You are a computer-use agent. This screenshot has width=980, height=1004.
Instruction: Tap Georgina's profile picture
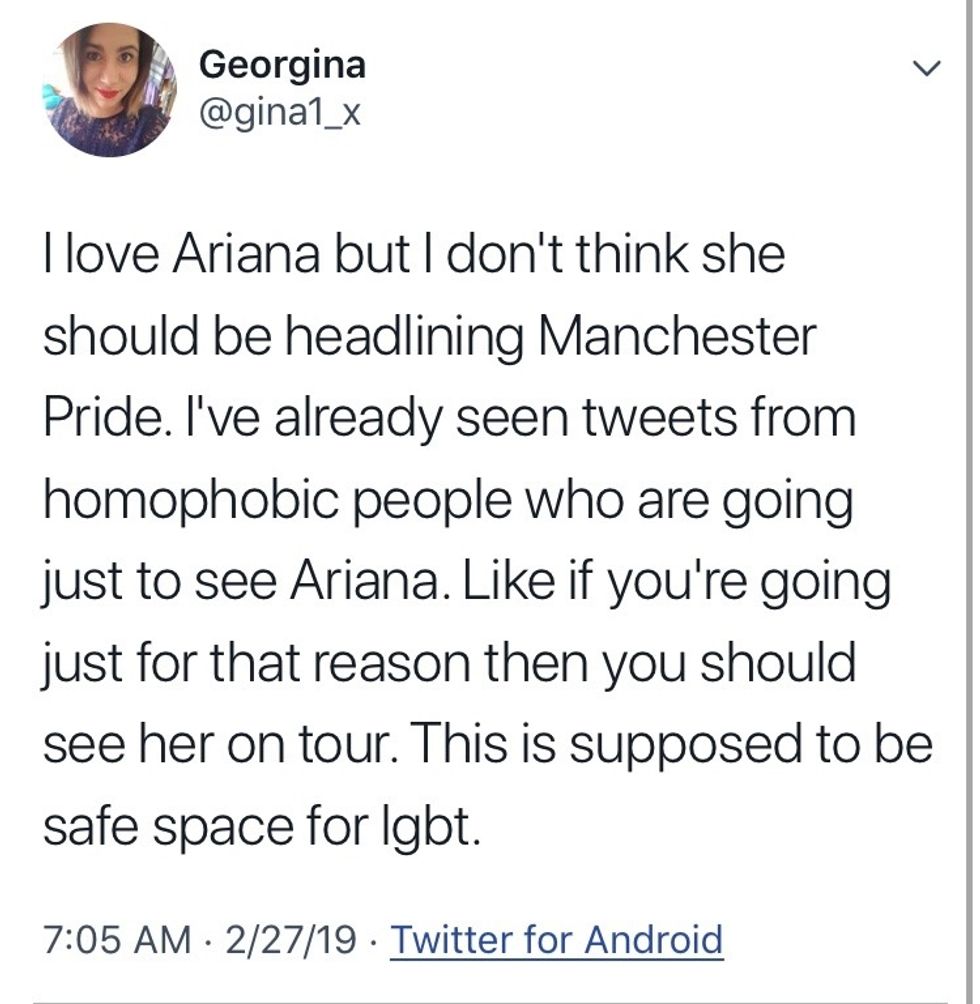click(111, 90)
